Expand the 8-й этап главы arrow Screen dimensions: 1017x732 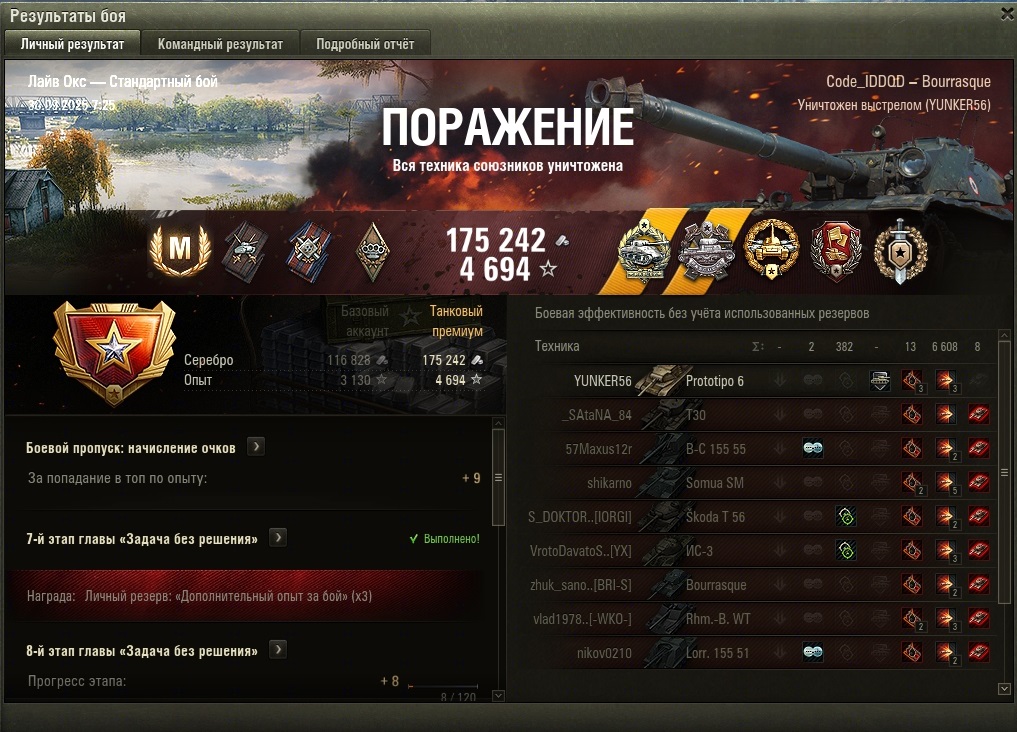pos(278,650)
